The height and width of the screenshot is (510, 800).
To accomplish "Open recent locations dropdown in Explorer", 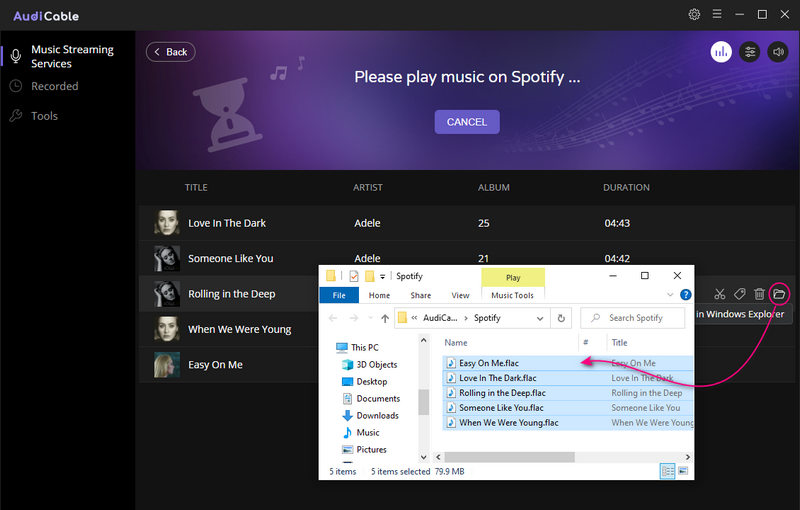I will point(370,318).
